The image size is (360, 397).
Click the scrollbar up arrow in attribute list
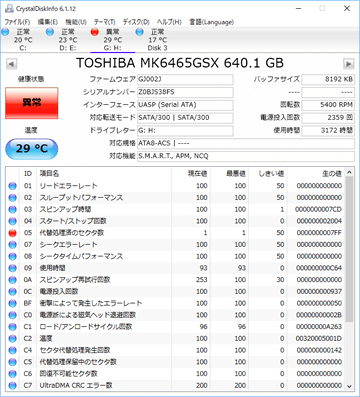(349, 173)
